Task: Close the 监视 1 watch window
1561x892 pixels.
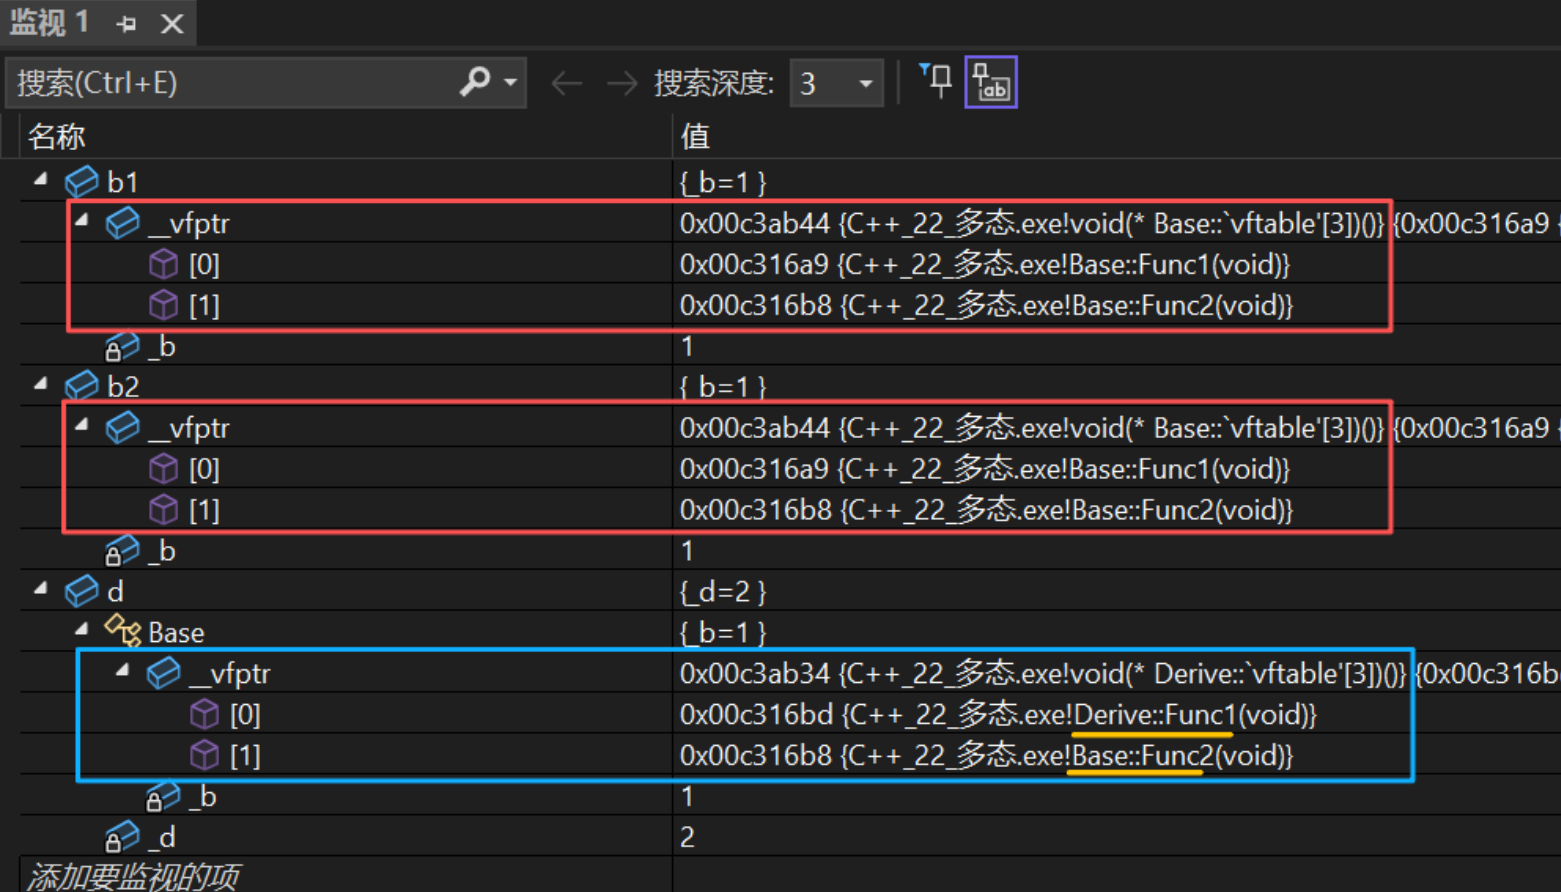Action: point(172,23)
